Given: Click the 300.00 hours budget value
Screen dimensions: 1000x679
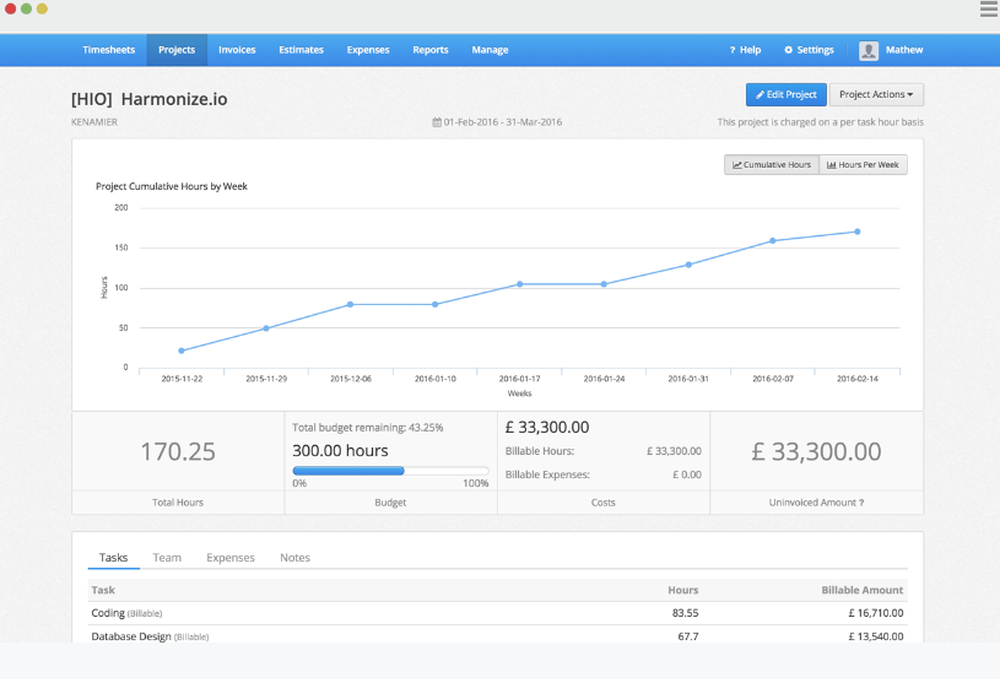Looking at the screenshot, I should (x=341, y=451).
